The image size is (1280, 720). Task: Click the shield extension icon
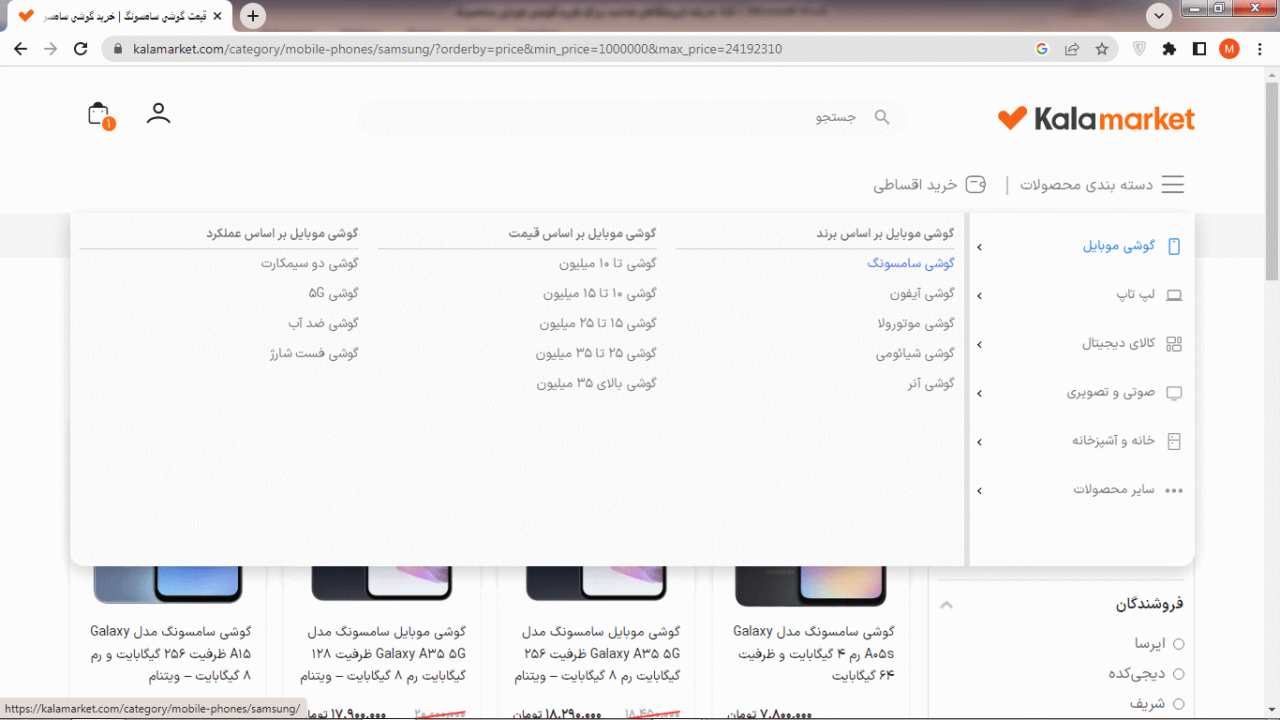(1139, 49)
